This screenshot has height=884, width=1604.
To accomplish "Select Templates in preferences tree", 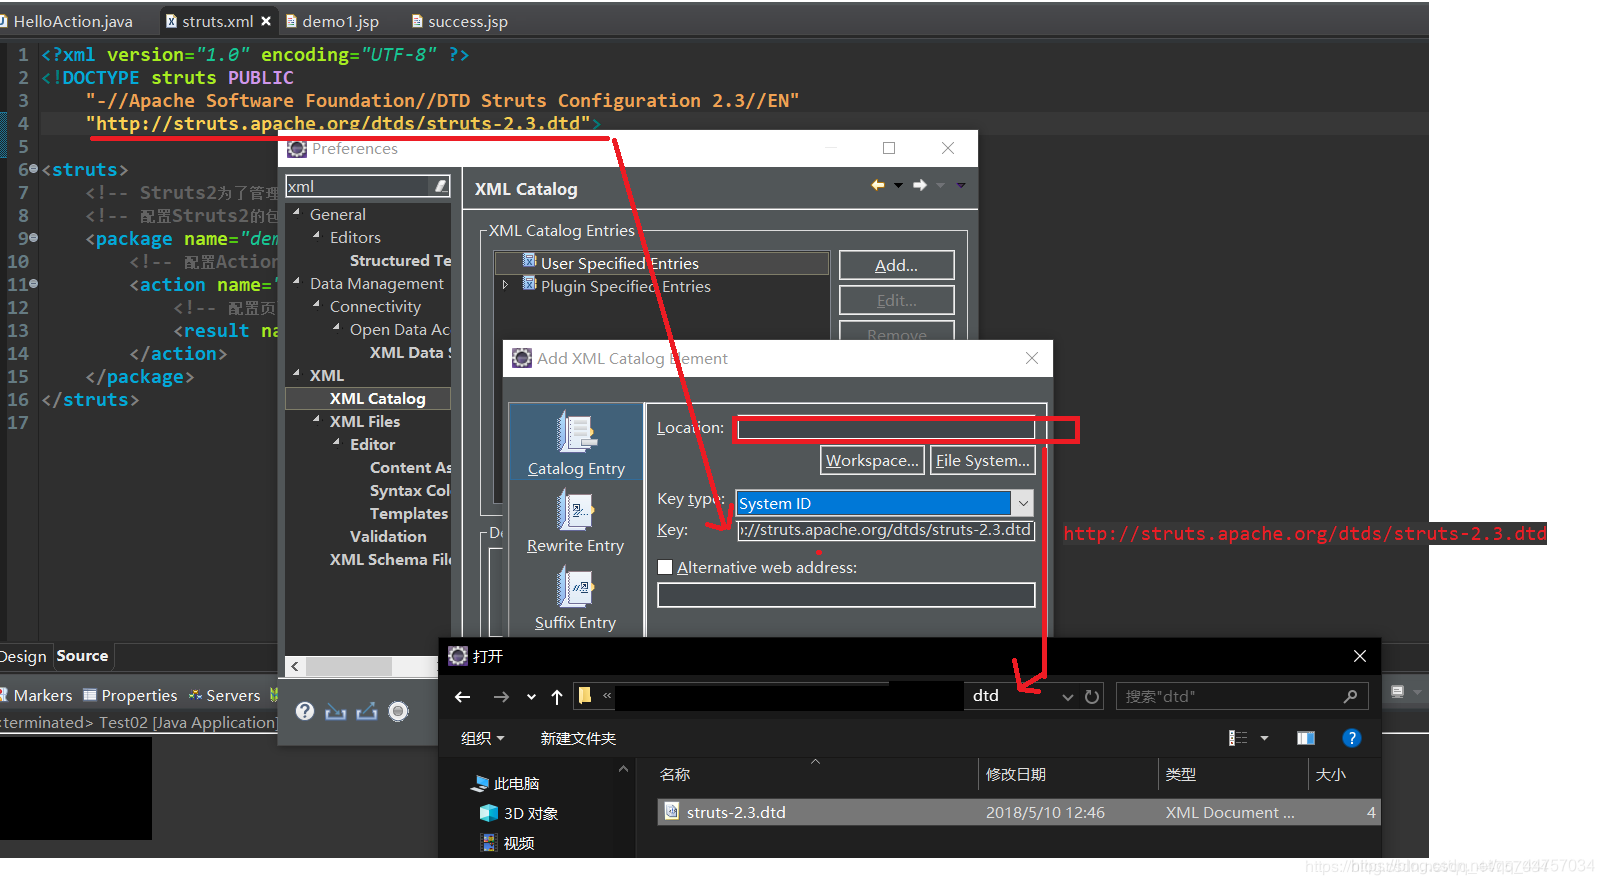I will click(x=409, y=513).
